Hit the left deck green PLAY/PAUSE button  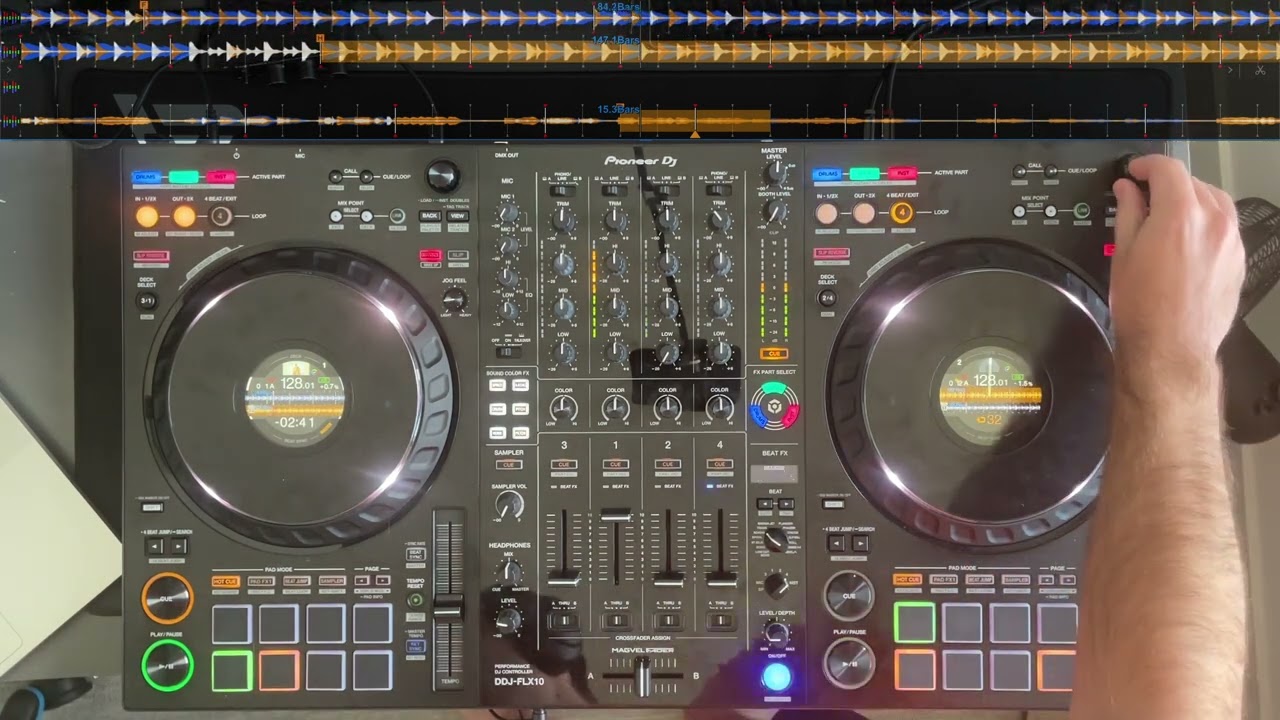[x=167, y=664]
